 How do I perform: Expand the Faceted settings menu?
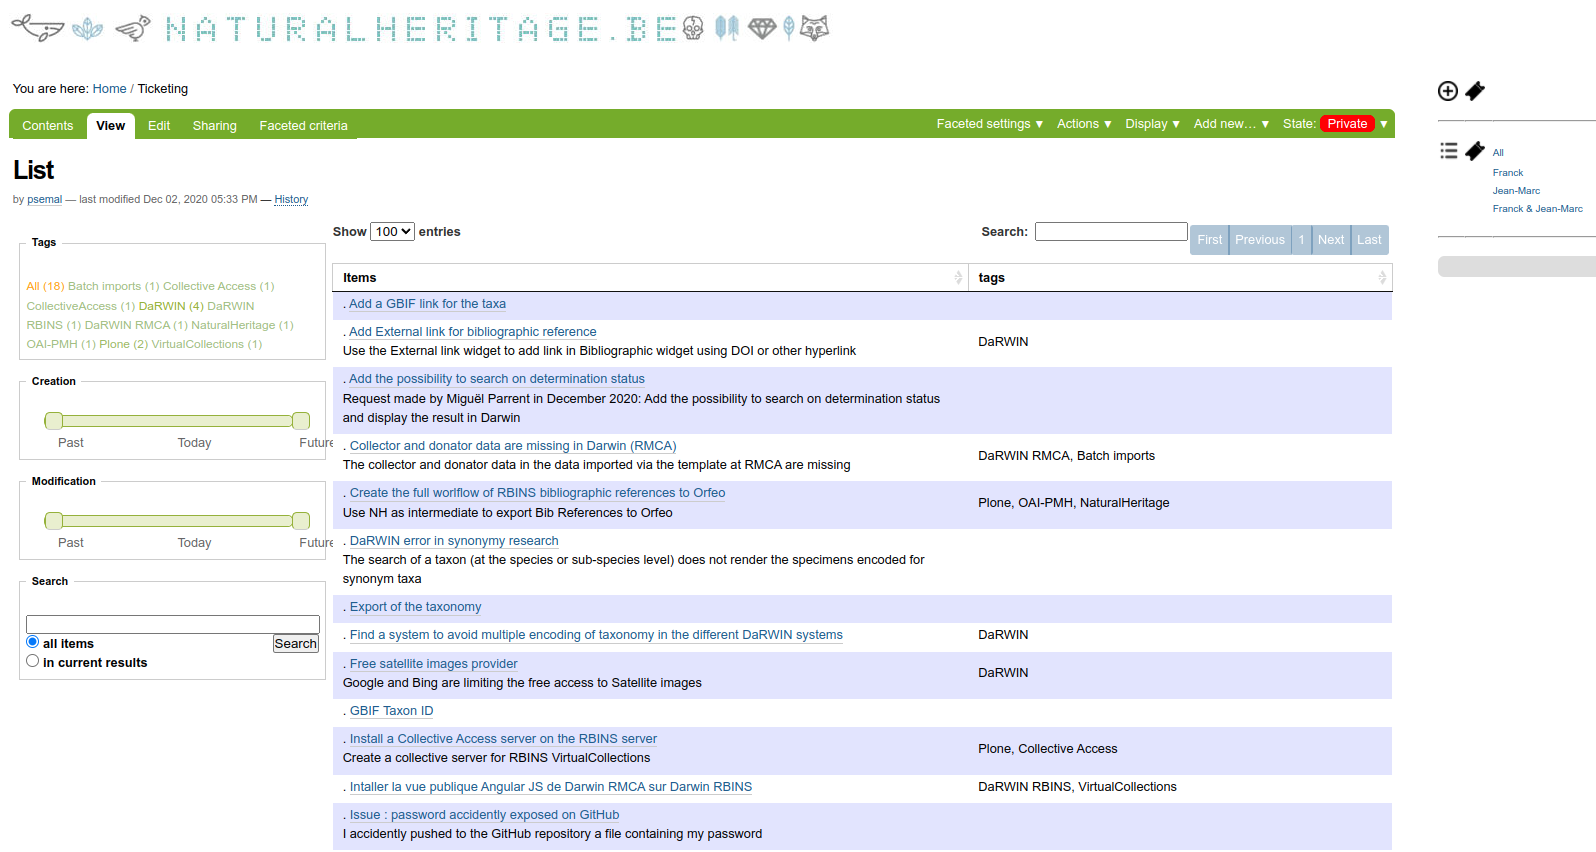pyautogui.click(x=989, y=124)
